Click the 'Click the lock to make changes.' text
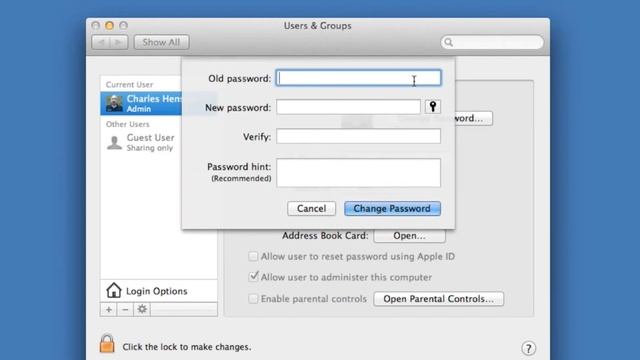 point(187,347)
